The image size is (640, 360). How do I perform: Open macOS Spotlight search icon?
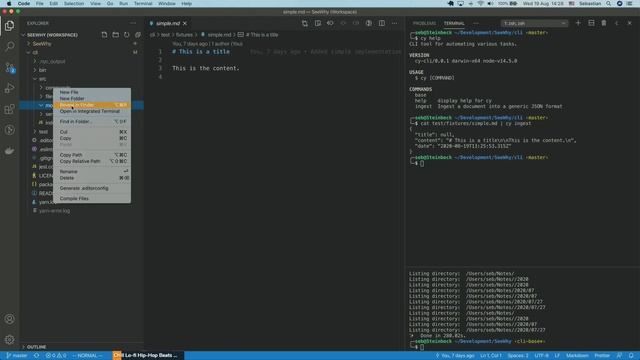pos(608,4)
